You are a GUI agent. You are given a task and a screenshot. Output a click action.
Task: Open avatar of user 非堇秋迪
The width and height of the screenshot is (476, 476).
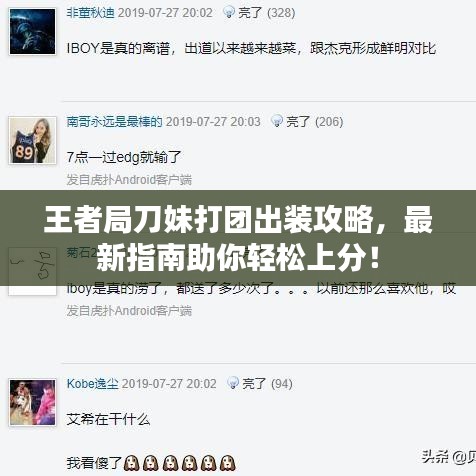pyautogui.click(x=32, y=32)
